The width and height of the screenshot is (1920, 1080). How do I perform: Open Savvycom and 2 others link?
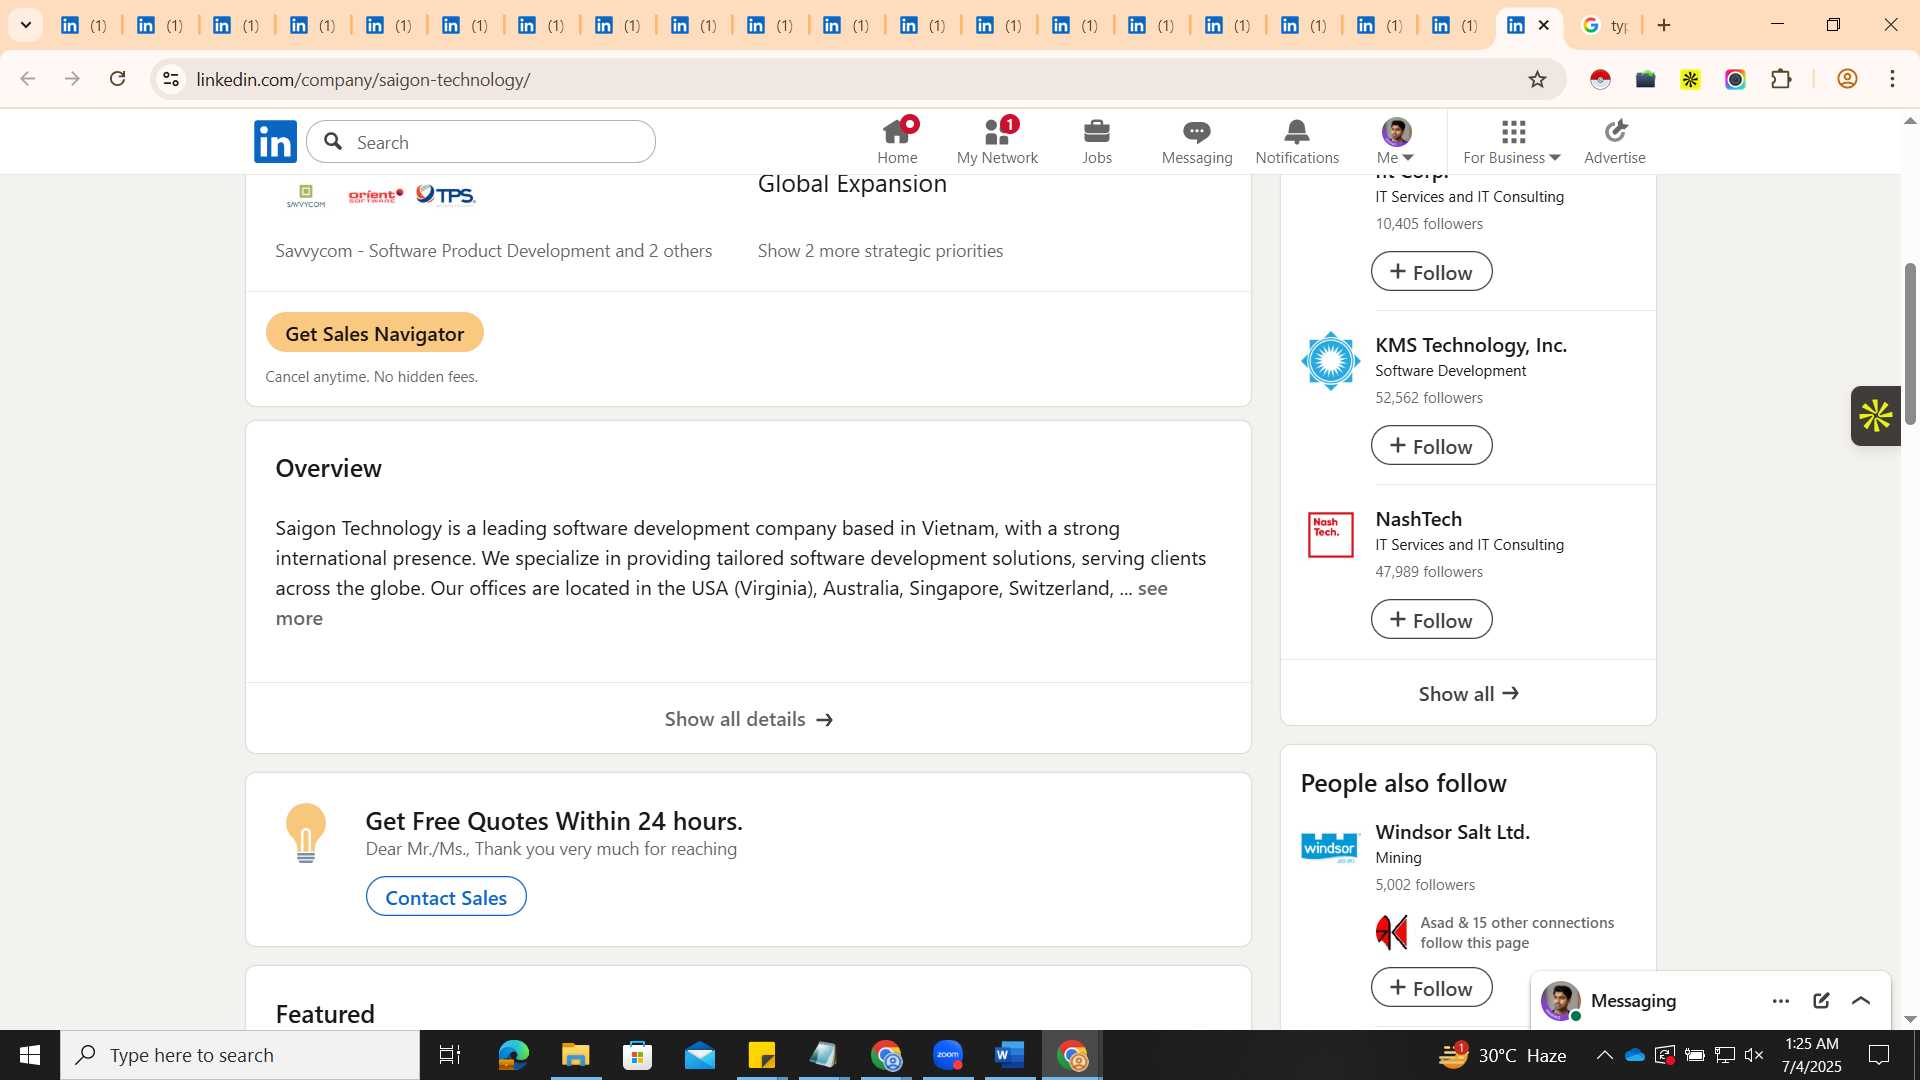[x=493, y=251]
